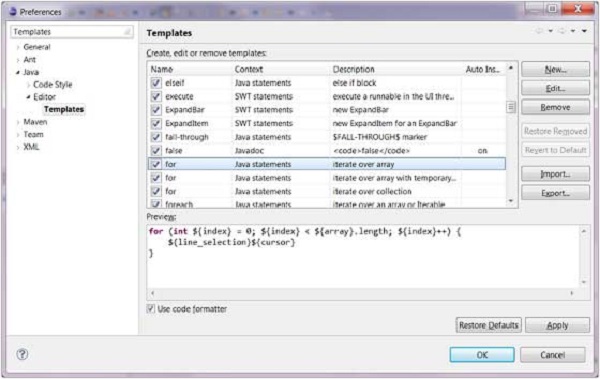Click the template table scroll-up arrow
Viewport: 600px width, 379px height.
tap(510, 68)
